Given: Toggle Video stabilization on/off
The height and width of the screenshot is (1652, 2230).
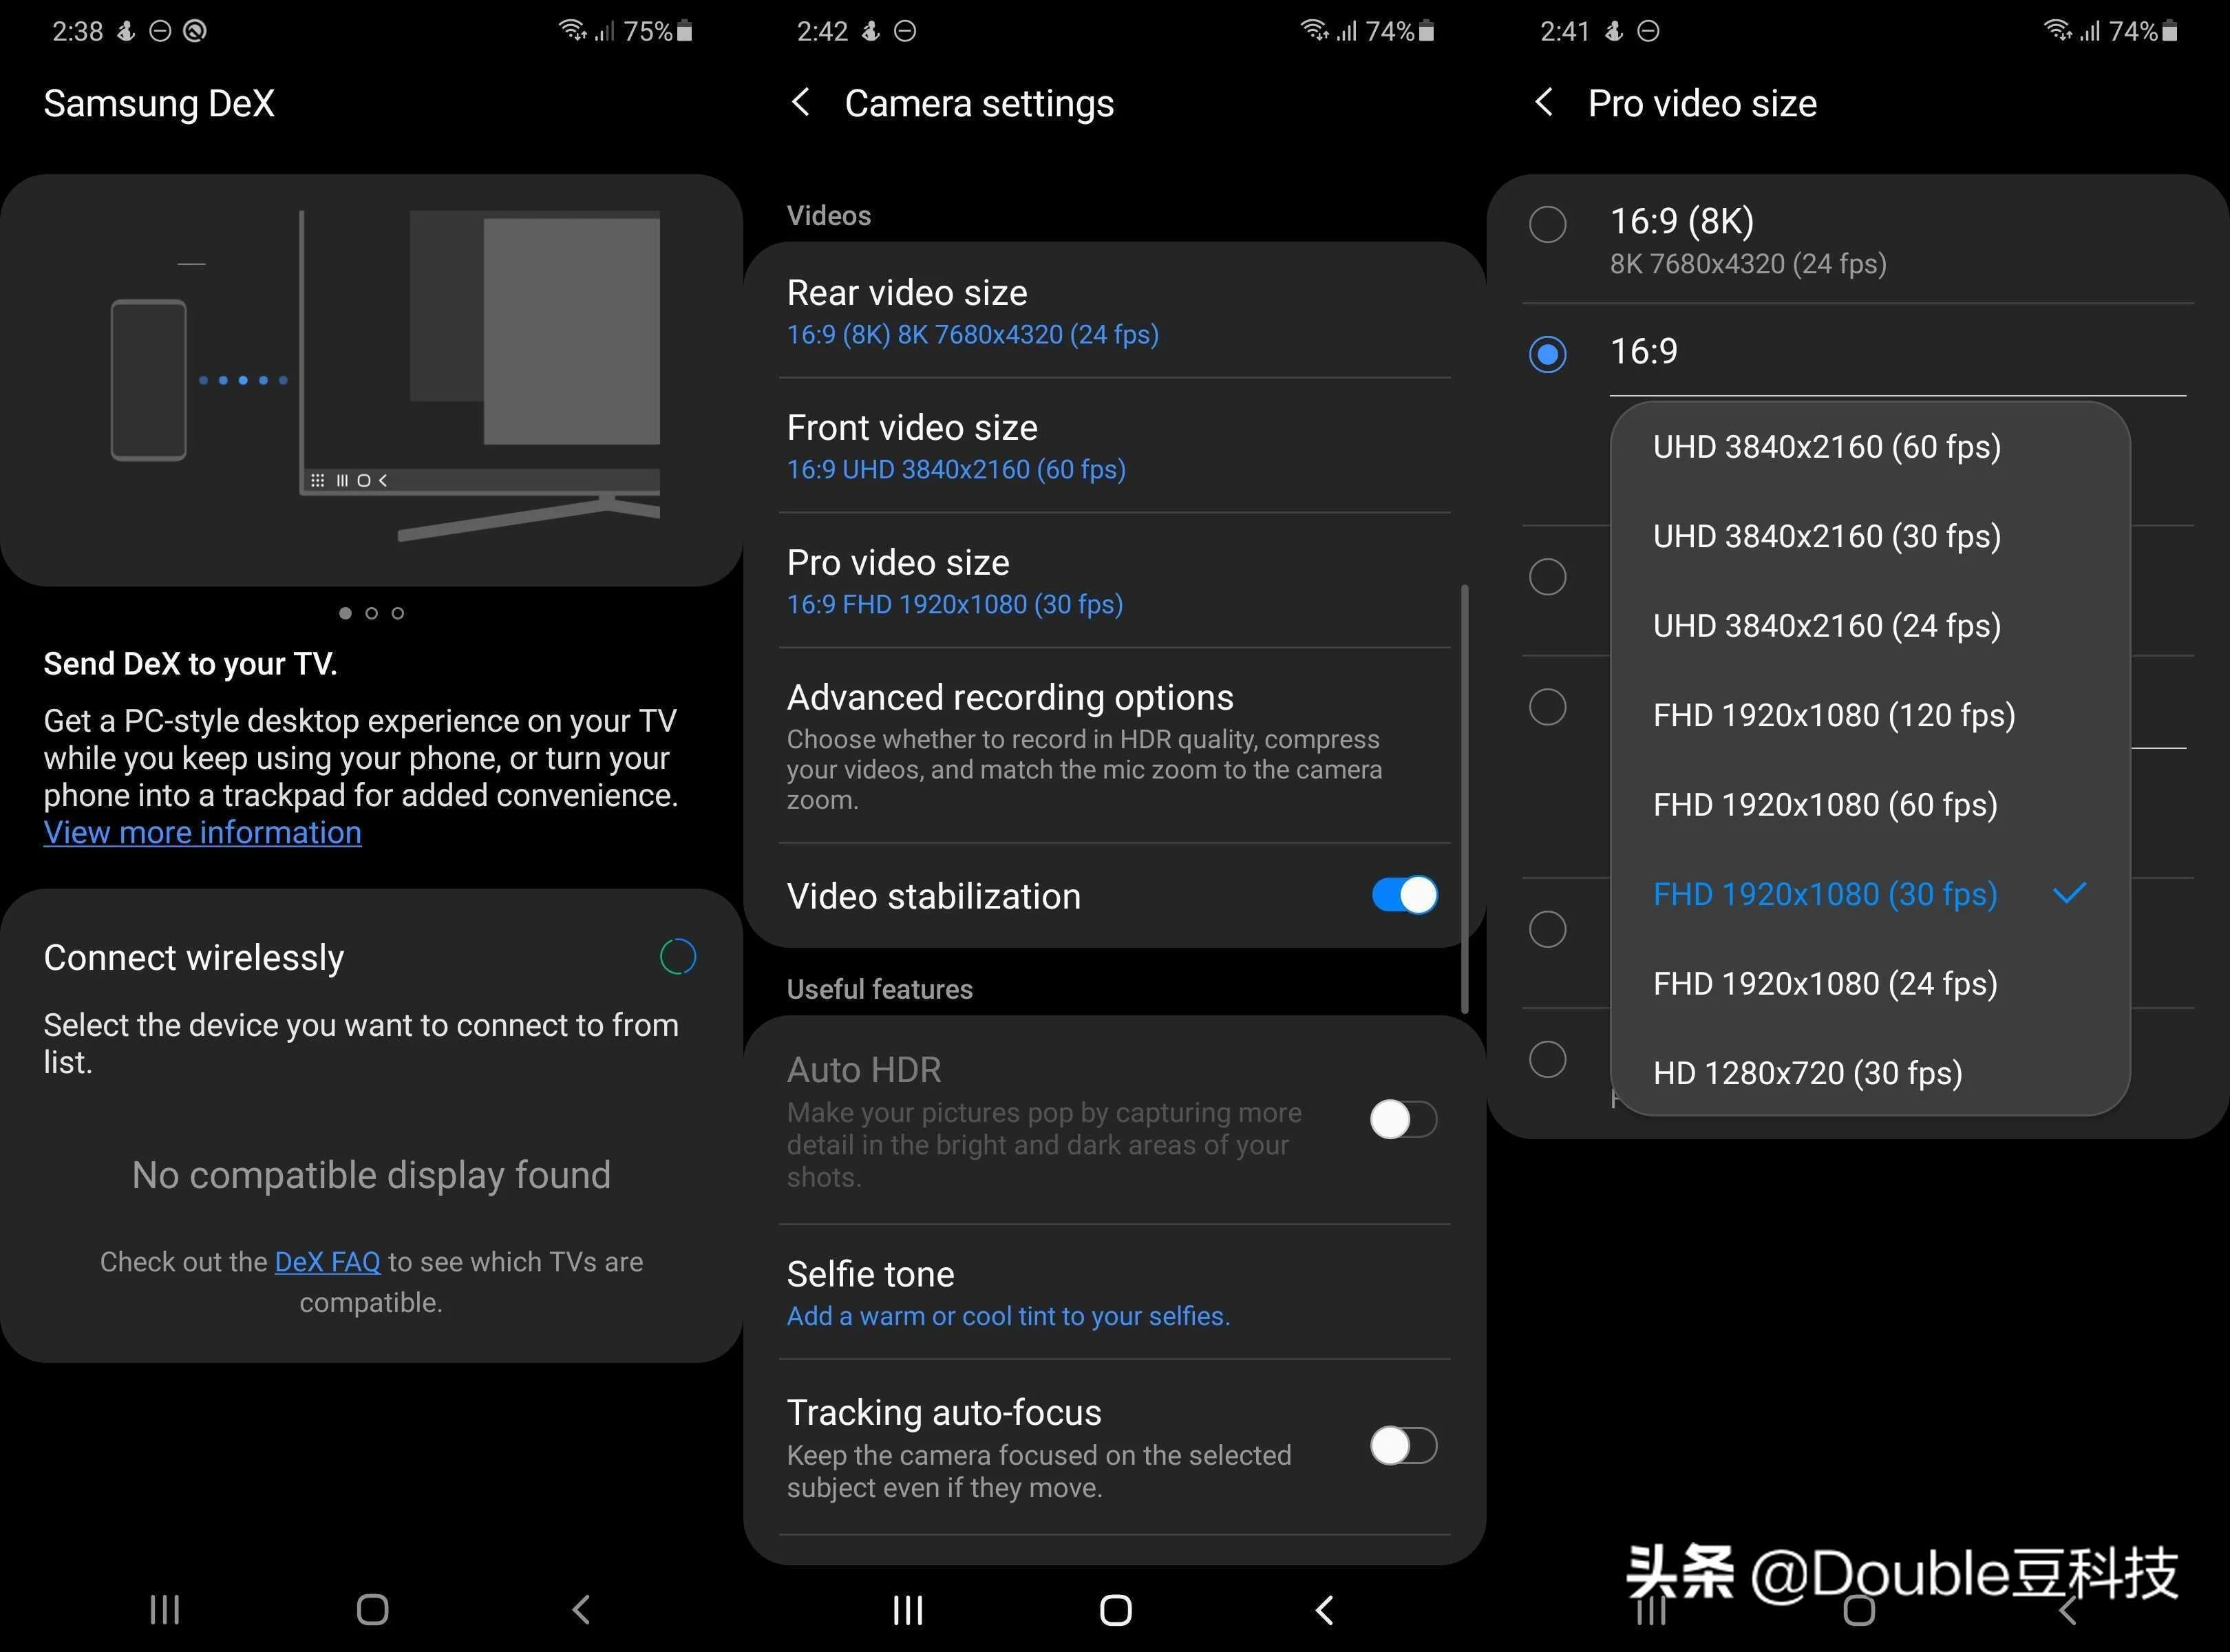Looking at the screenshot, I should [x=1404, y=897].
